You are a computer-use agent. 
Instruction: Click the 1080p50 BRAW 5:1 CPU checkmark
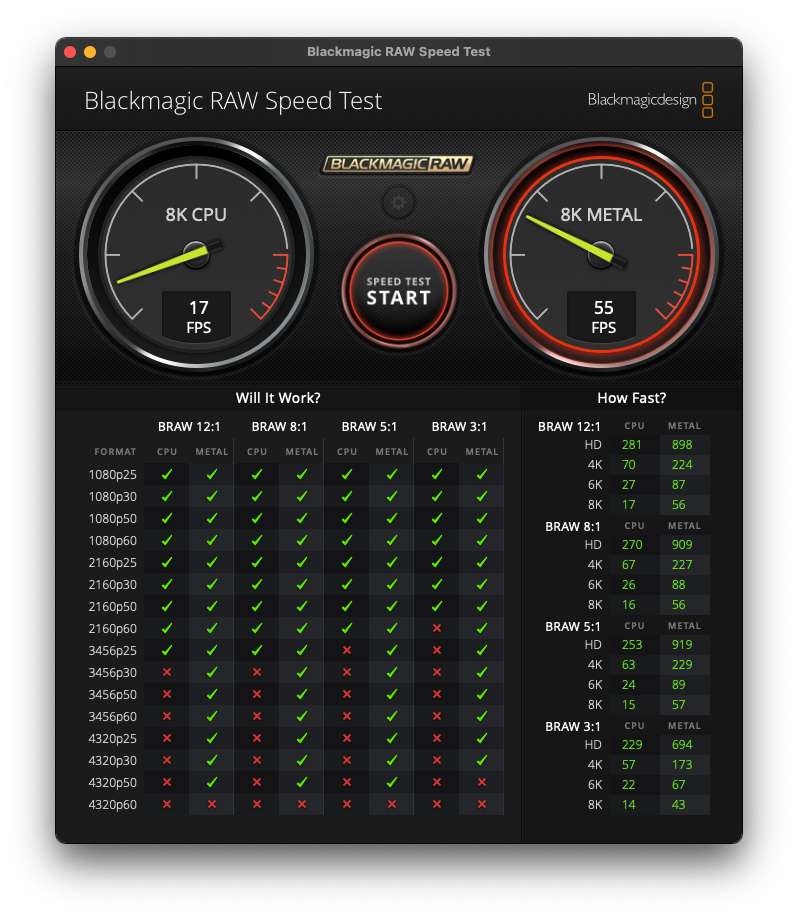[x=347, y=518]
